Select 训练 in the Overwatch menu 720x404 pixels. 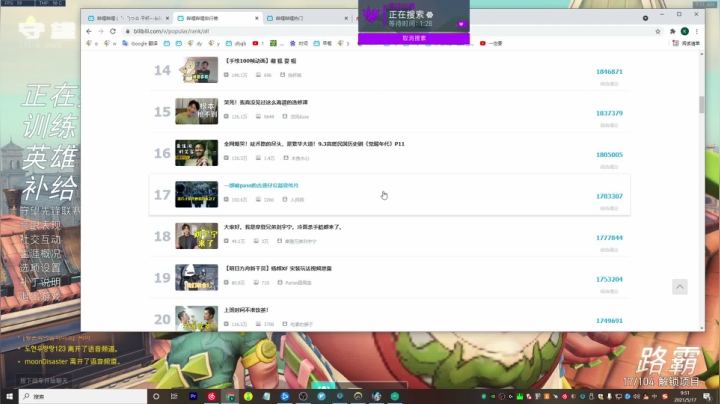(x=50, y=126)
